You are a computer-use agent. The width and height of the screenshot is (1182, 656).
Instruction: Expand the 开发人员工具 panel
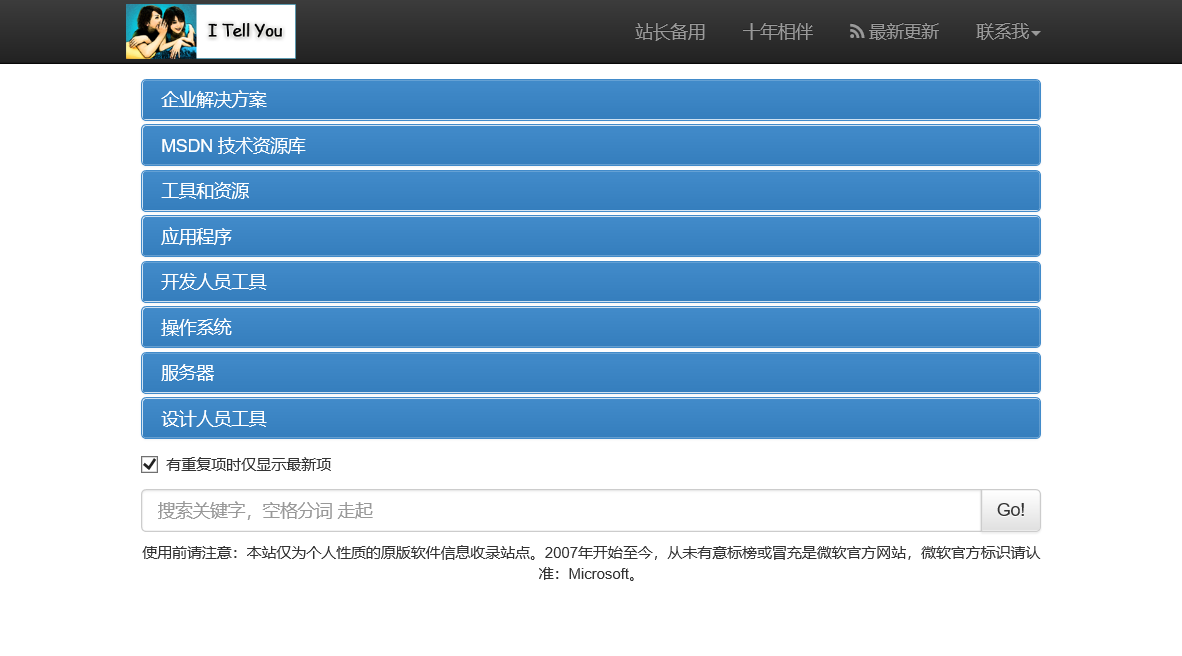tap(591, 282)
